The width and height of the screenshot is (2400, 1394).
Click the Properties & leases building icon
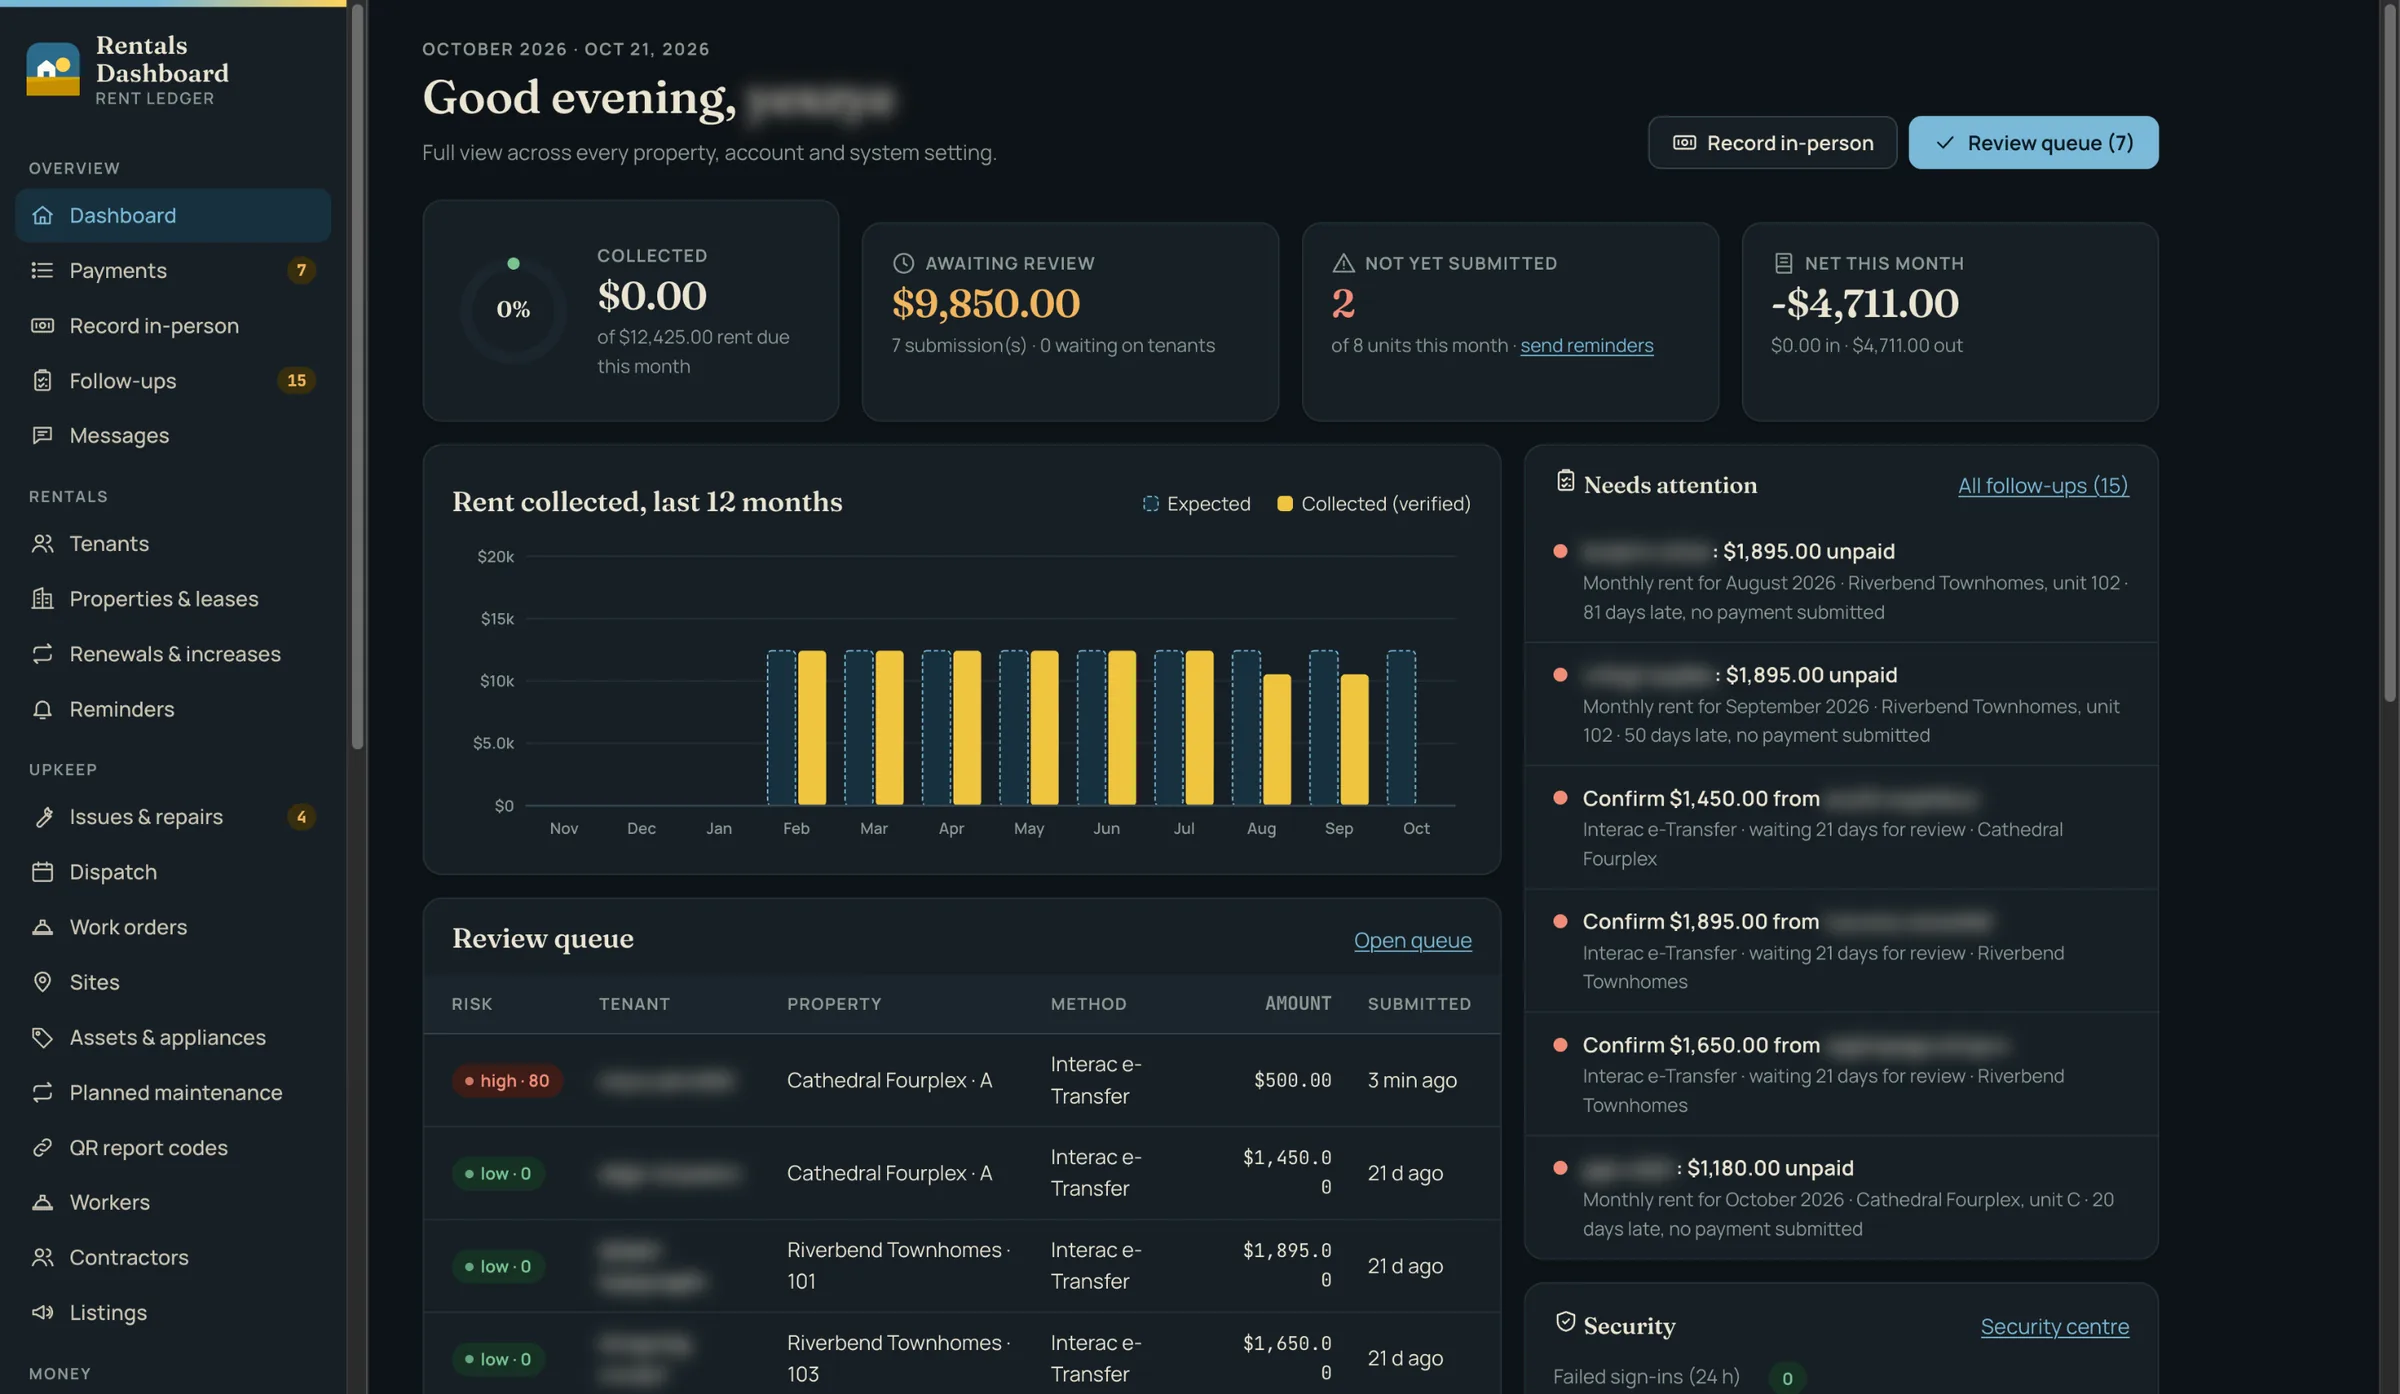(42, 598)
